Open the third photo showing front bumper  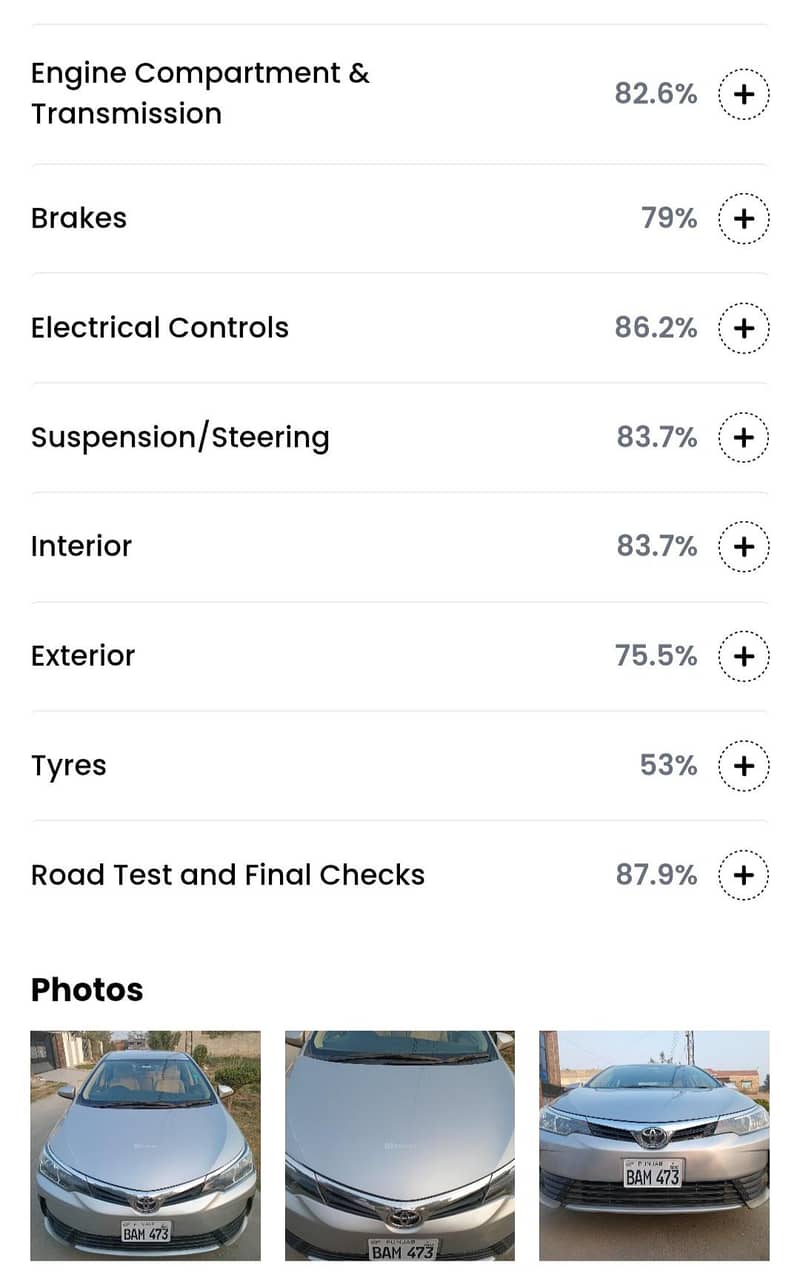click(x=654, y=1145)
